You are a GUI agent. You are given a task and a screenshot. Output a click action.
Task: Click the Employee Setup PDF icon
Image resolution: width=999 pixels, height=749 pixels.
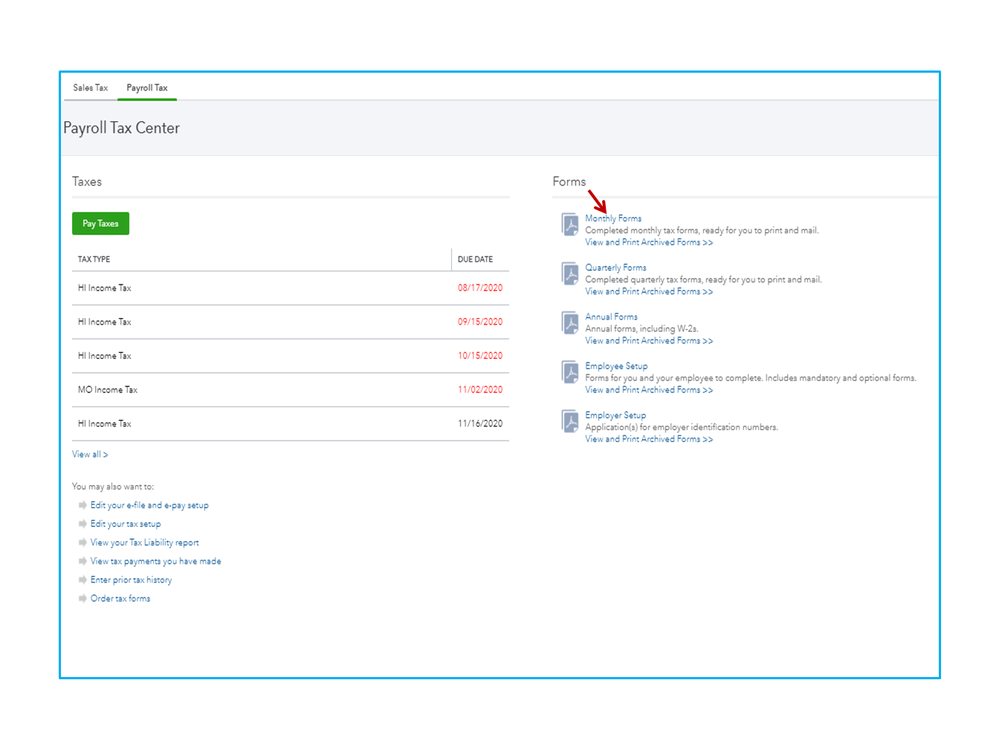[x=570, y=372]
